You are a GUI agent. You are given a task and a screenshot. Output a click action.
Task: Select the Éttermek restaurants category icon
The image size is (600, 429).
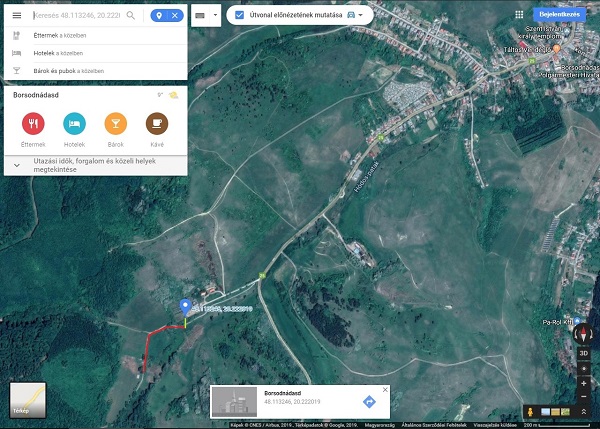pos(32,123)
